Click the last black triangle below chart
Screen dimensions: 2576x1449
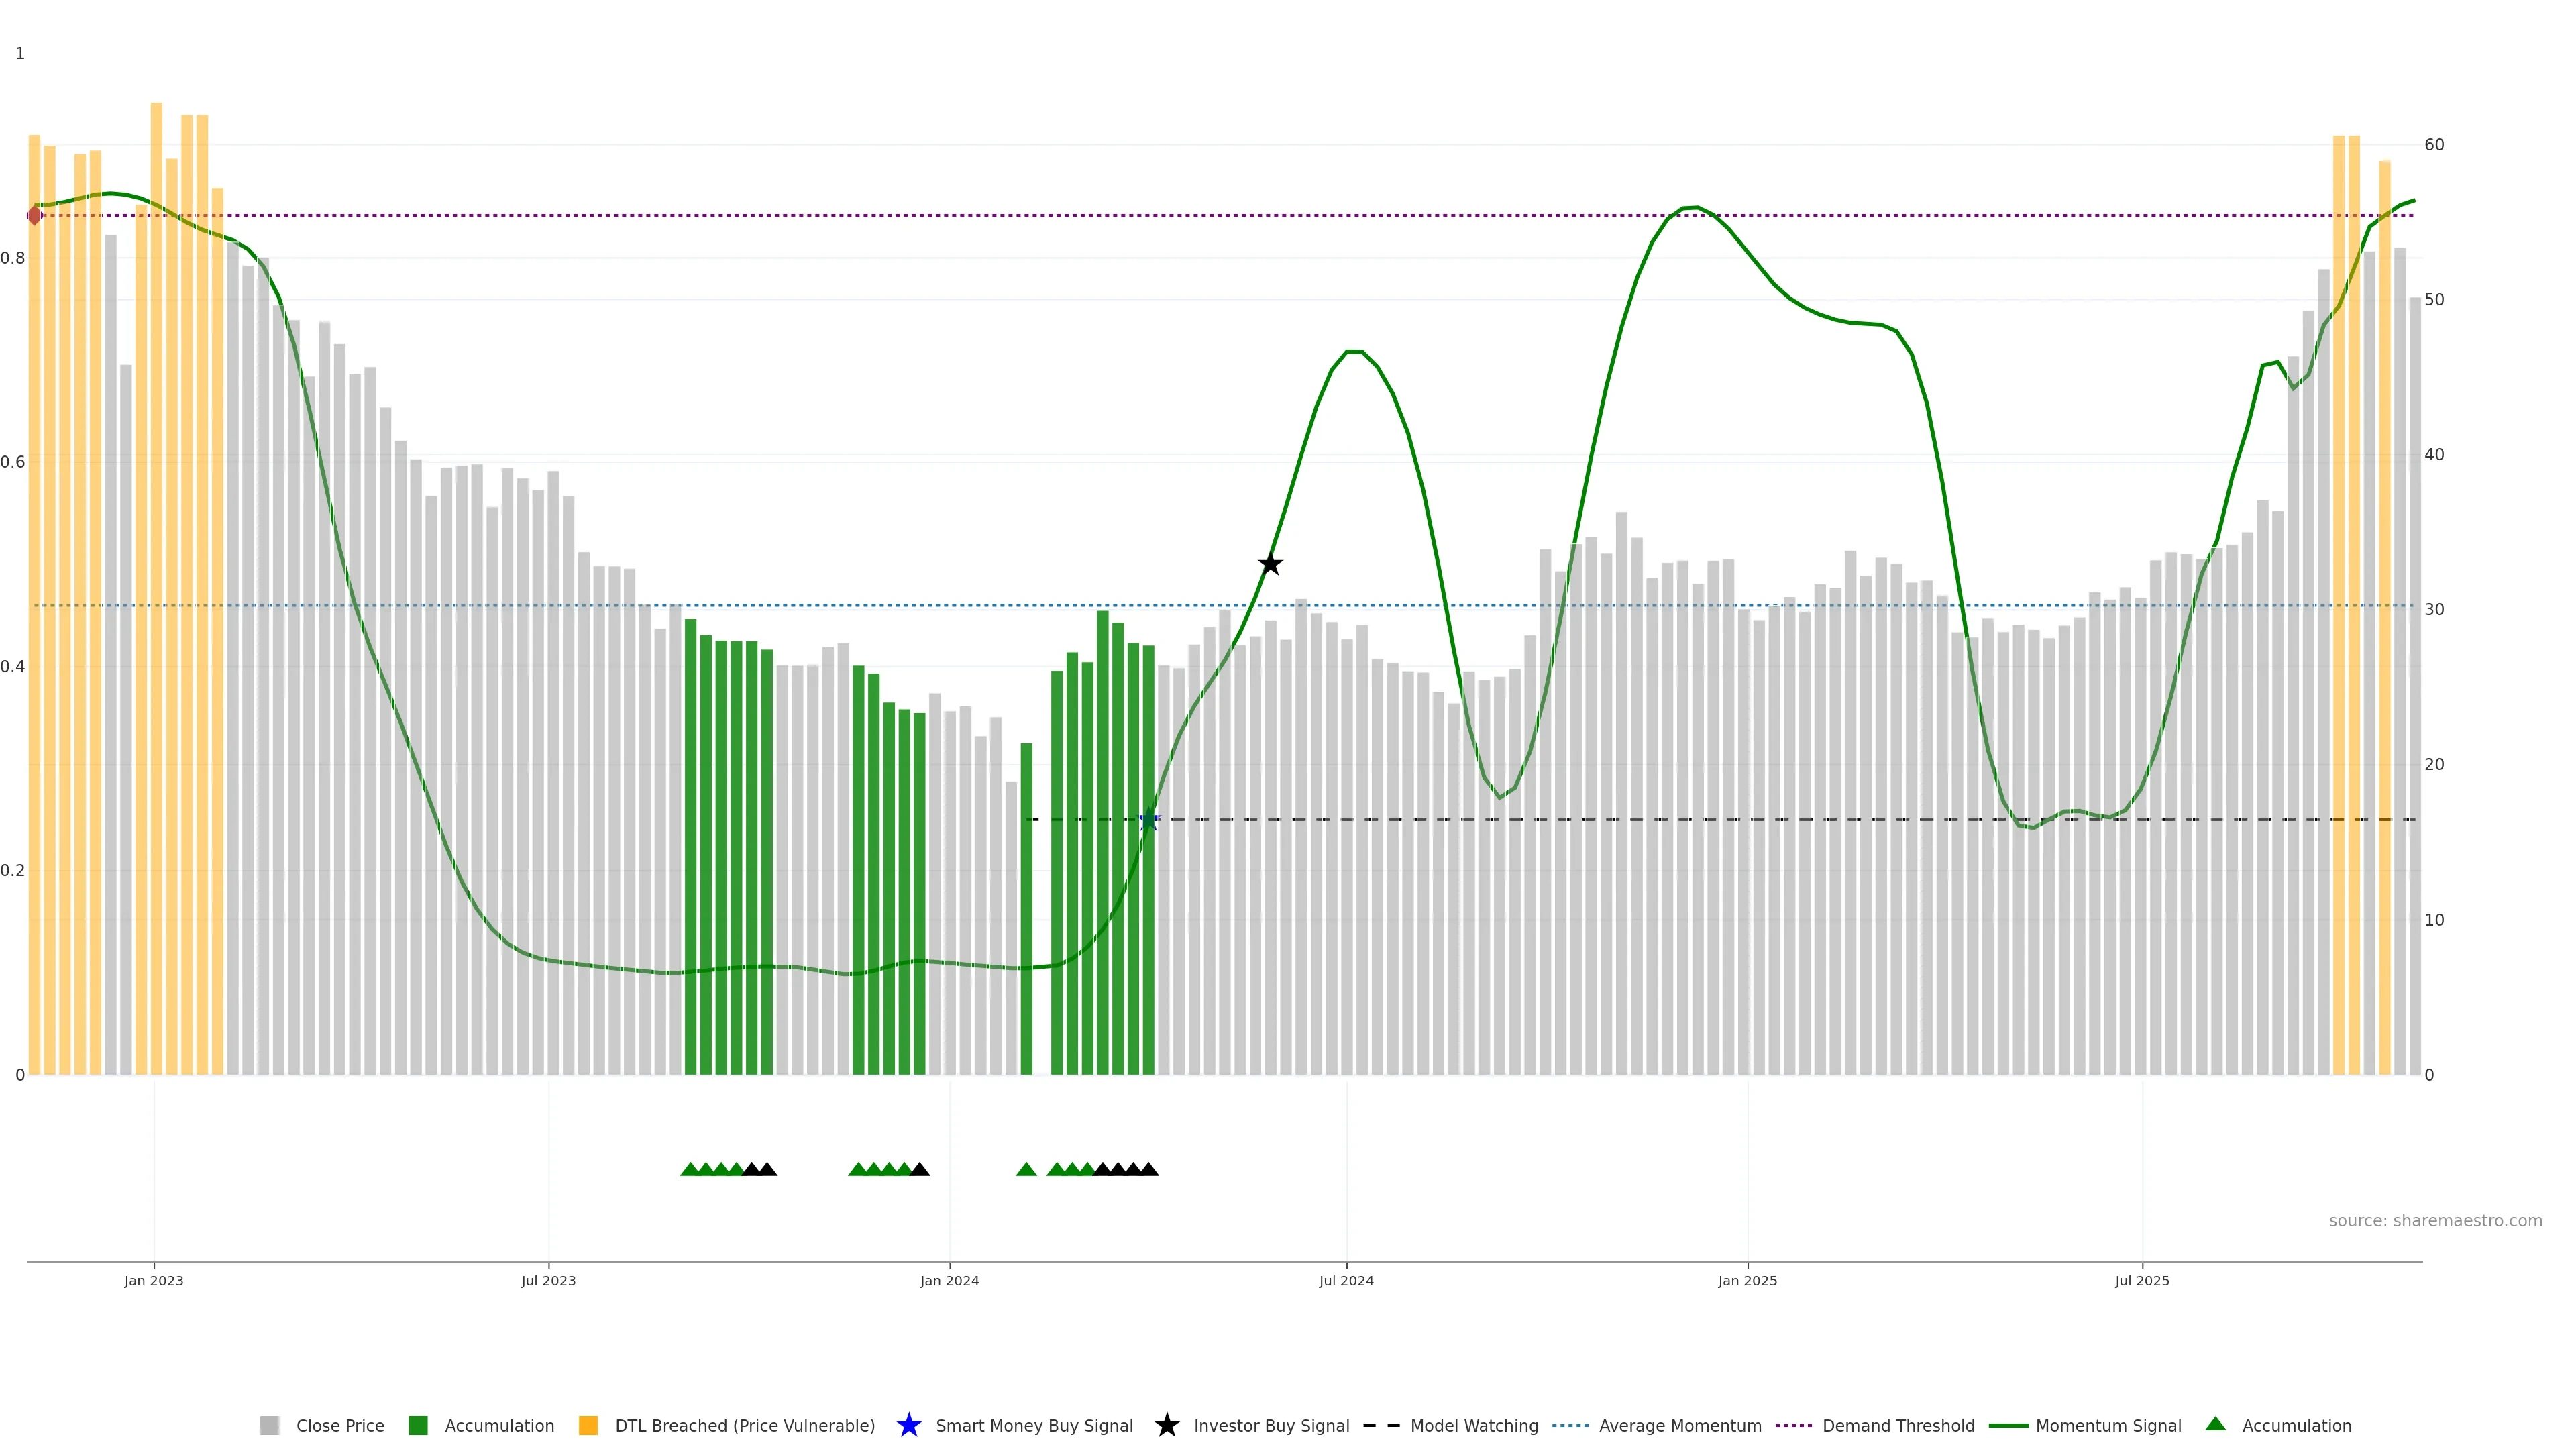coord(1149,1169)
